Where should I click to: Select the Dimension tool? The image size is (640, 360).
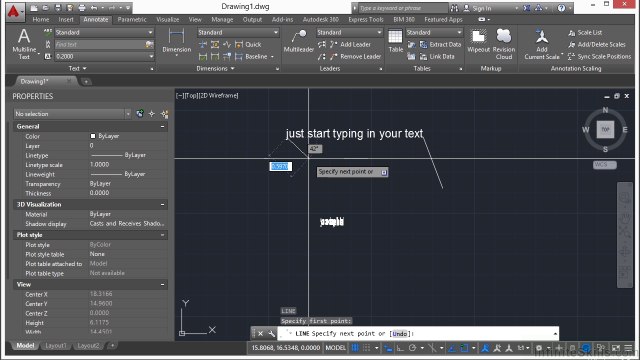click(x=176, y=41)
